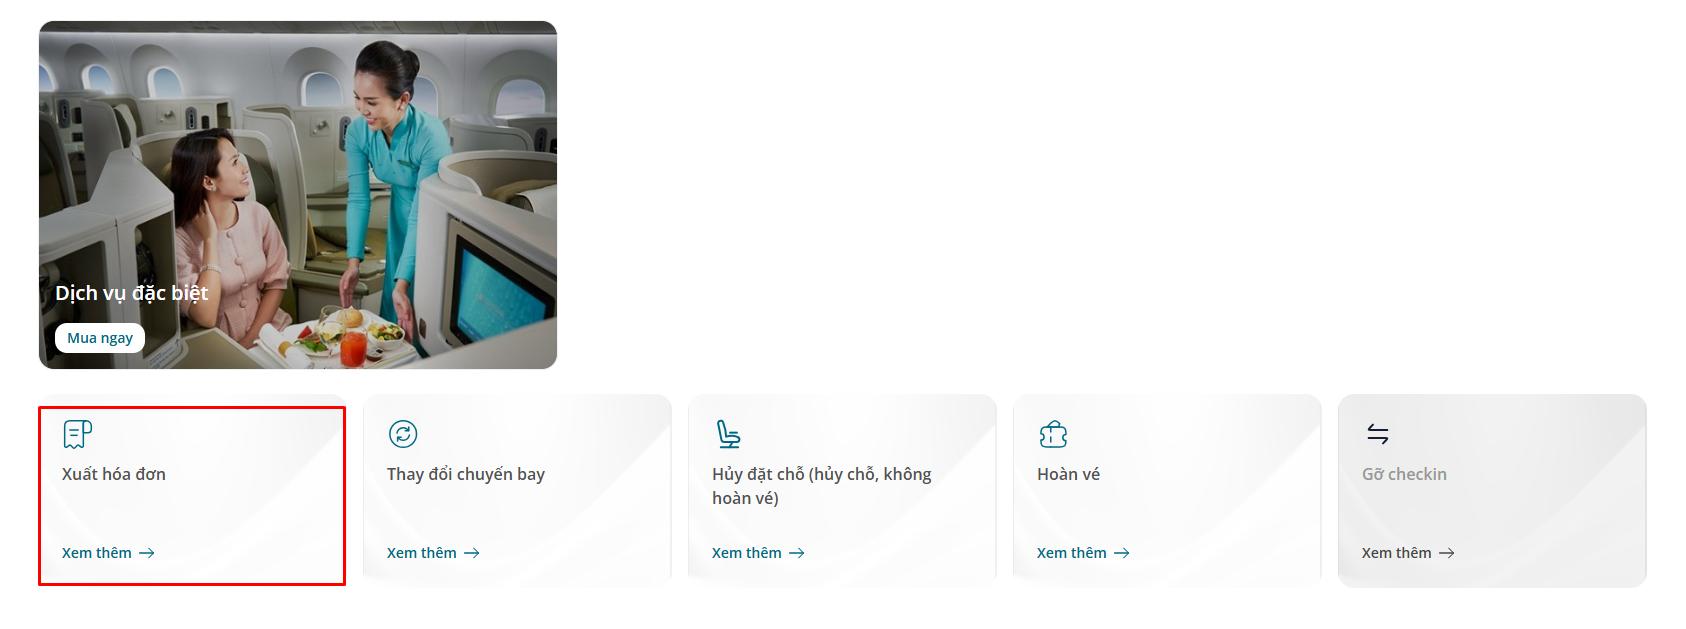This screenshot has height=629, width=1686.
Task: Click arrow beside Hoàn vé Xem thêm
Action: 1122,553
